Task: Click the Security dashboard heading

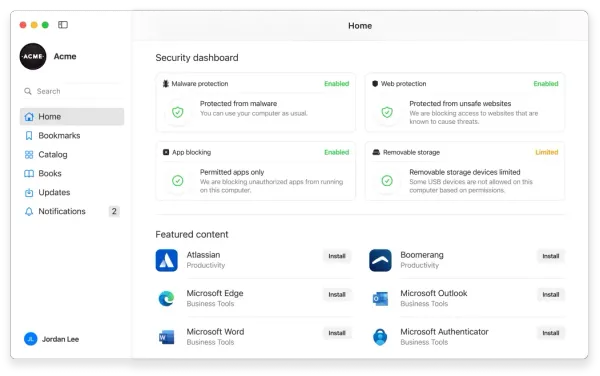Action: (197, 58)
